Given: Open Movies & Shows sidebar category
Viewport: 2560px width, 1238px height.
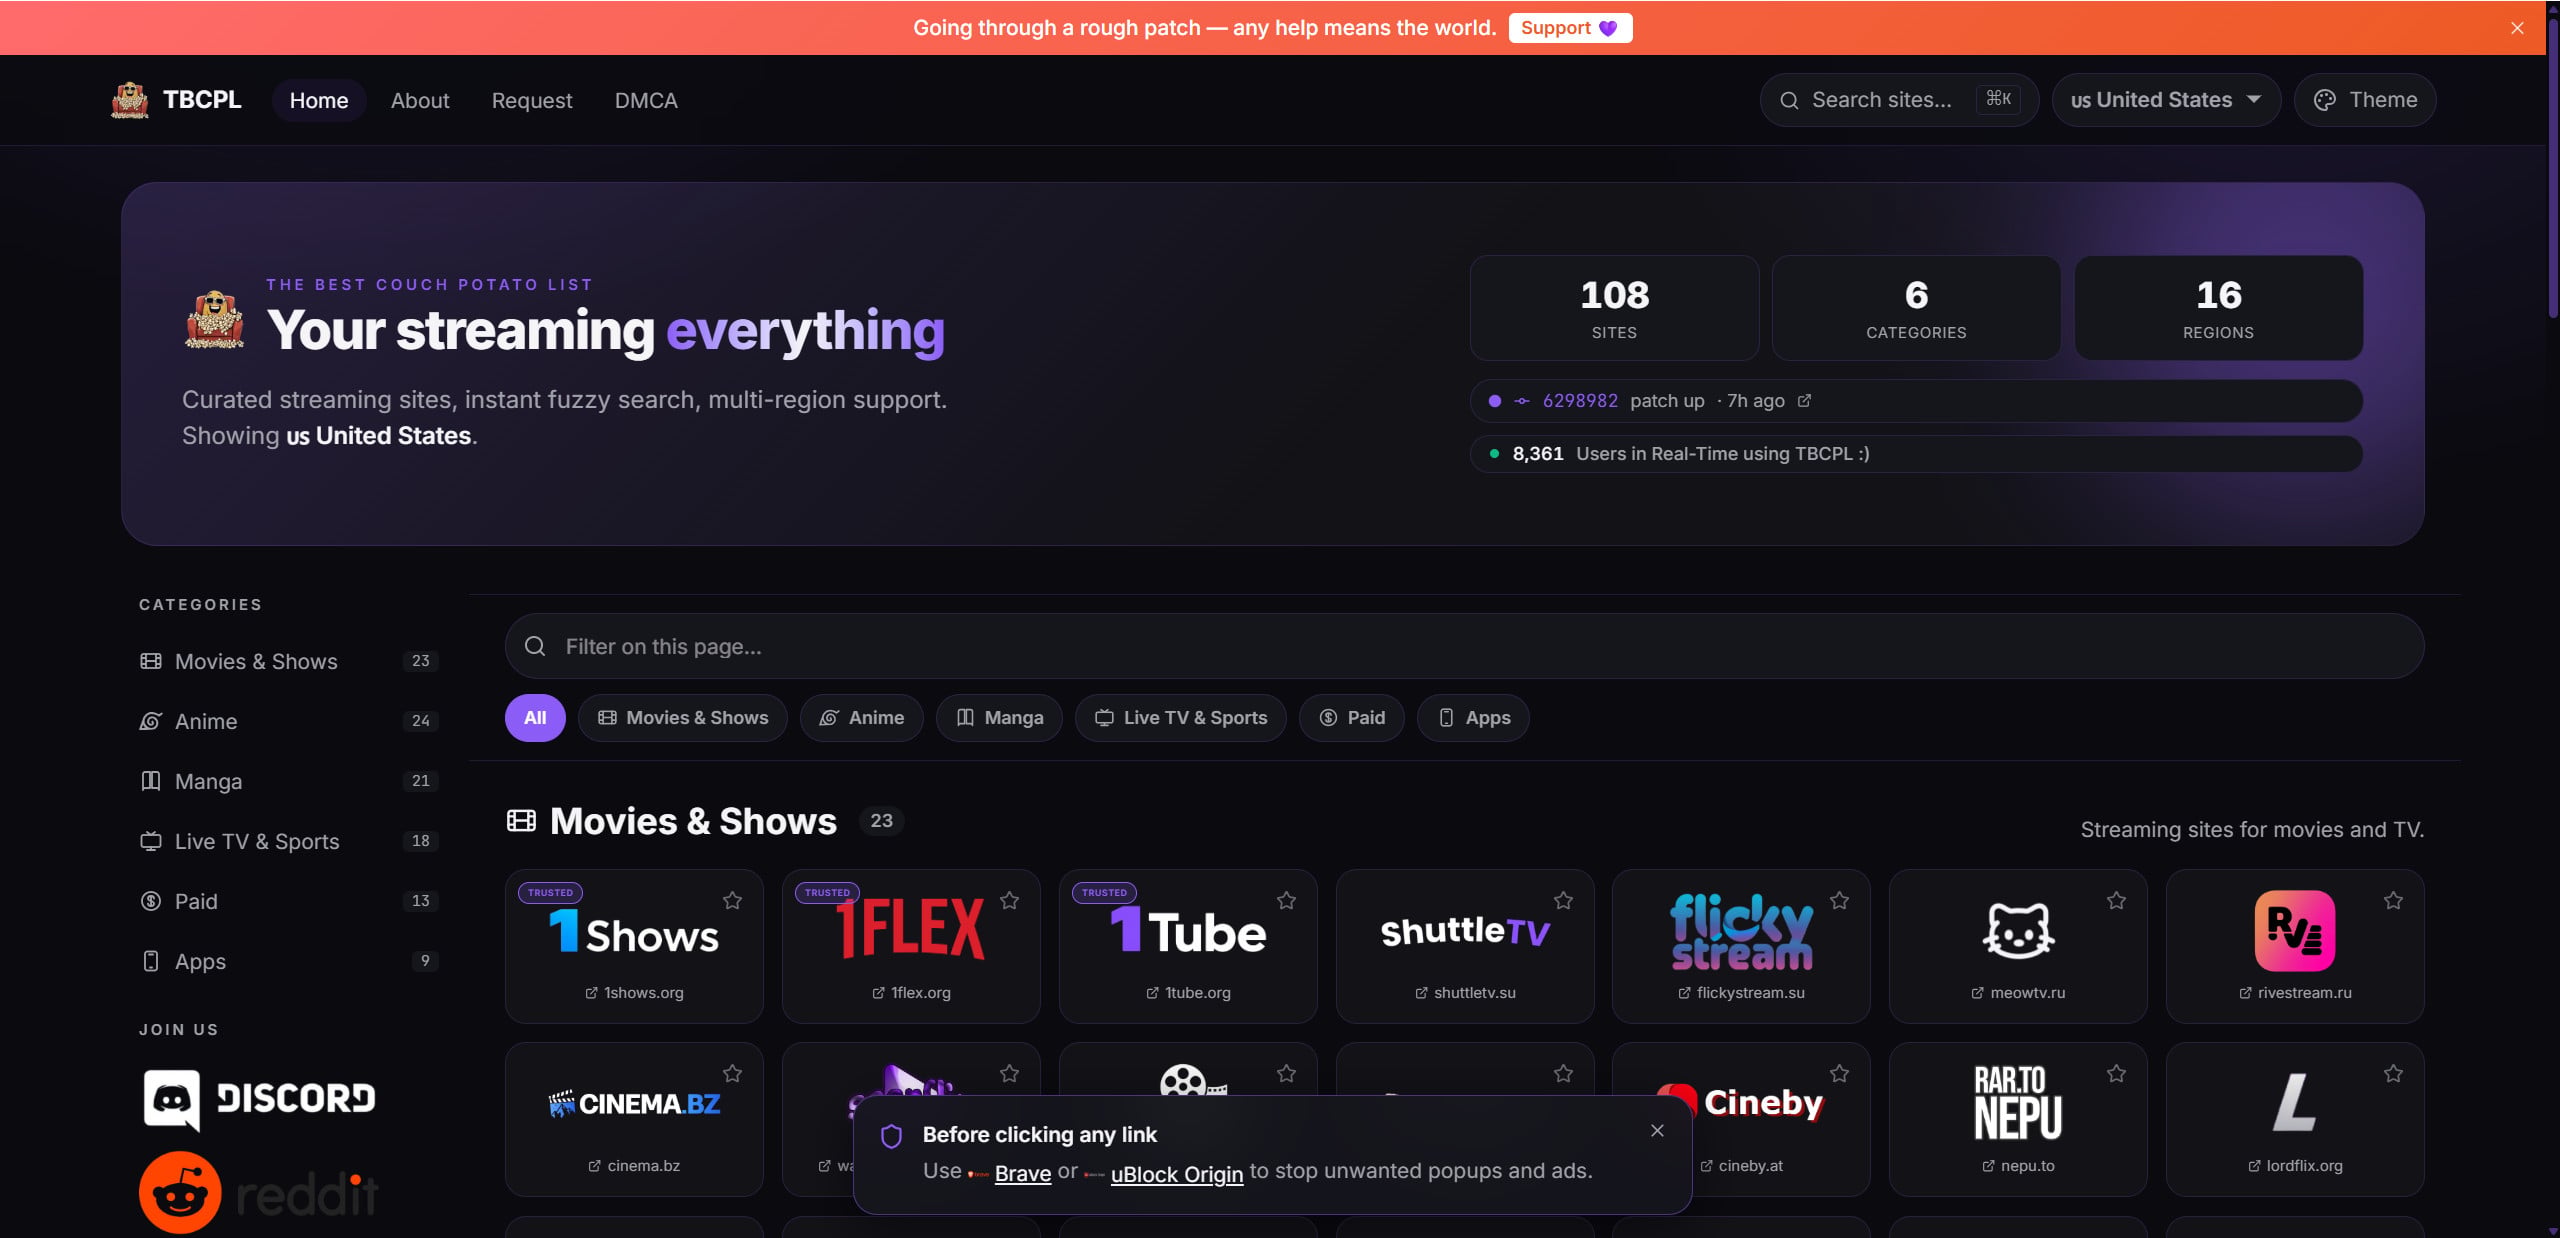Looking at the screenshot, I should [289, 661].
